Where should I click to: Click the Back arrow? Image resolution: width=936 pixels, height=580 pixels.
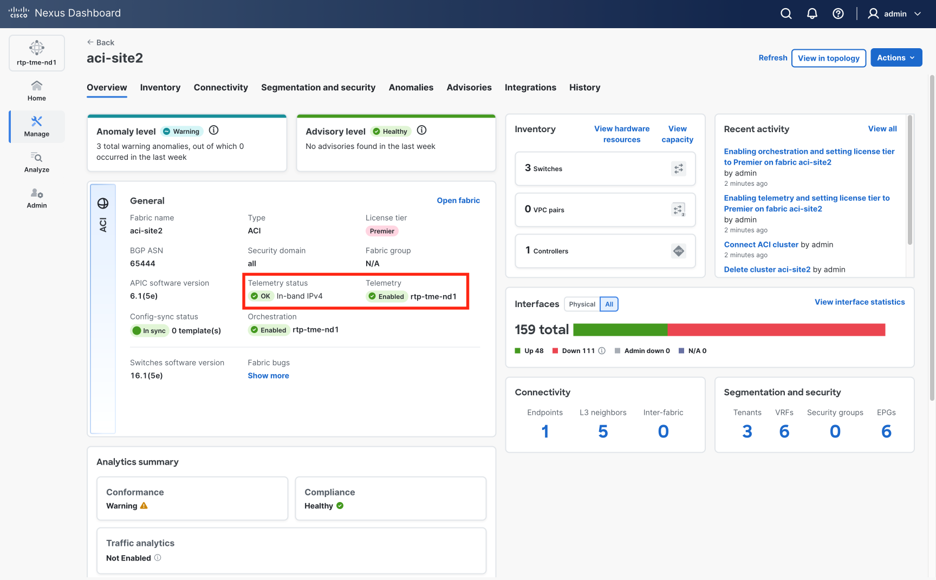tap(90, 42)
